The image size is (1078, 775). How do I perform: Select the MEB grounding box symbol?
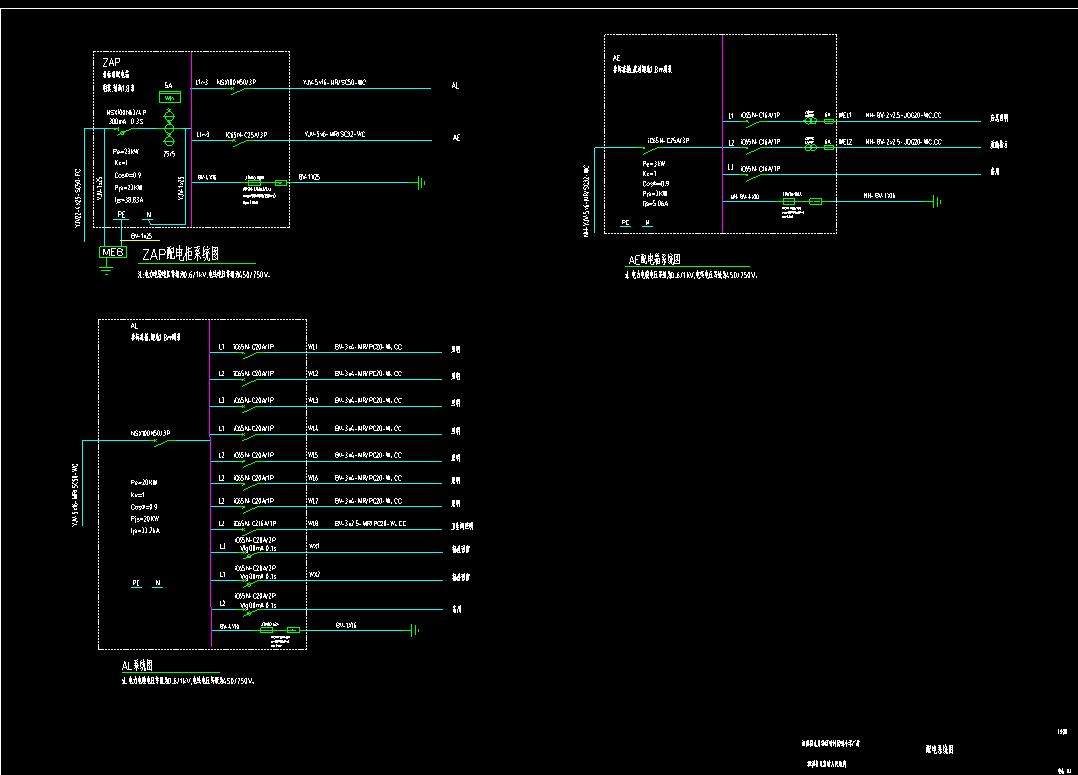click(112, 252)
